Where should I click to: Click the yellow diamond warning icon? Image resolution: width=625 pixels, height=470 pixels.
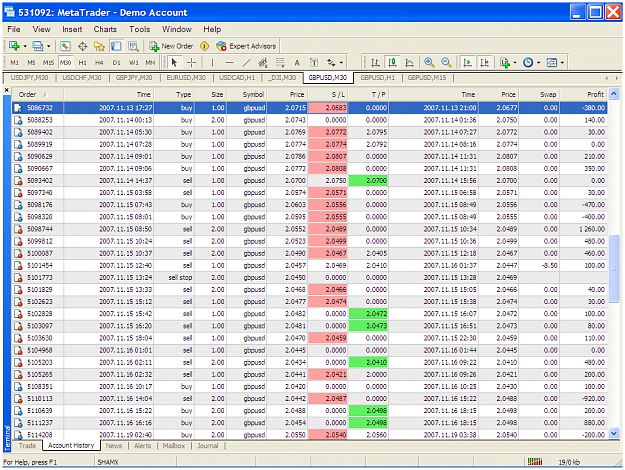204,46
